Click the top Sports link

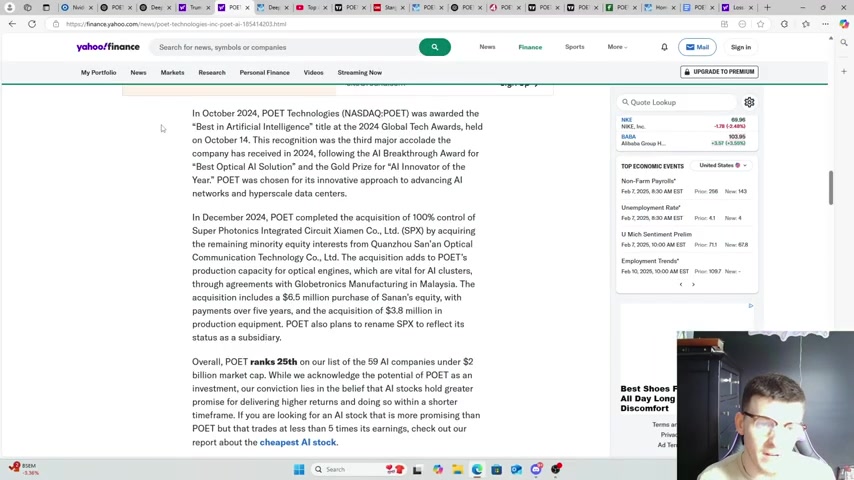tap(575, 47)
